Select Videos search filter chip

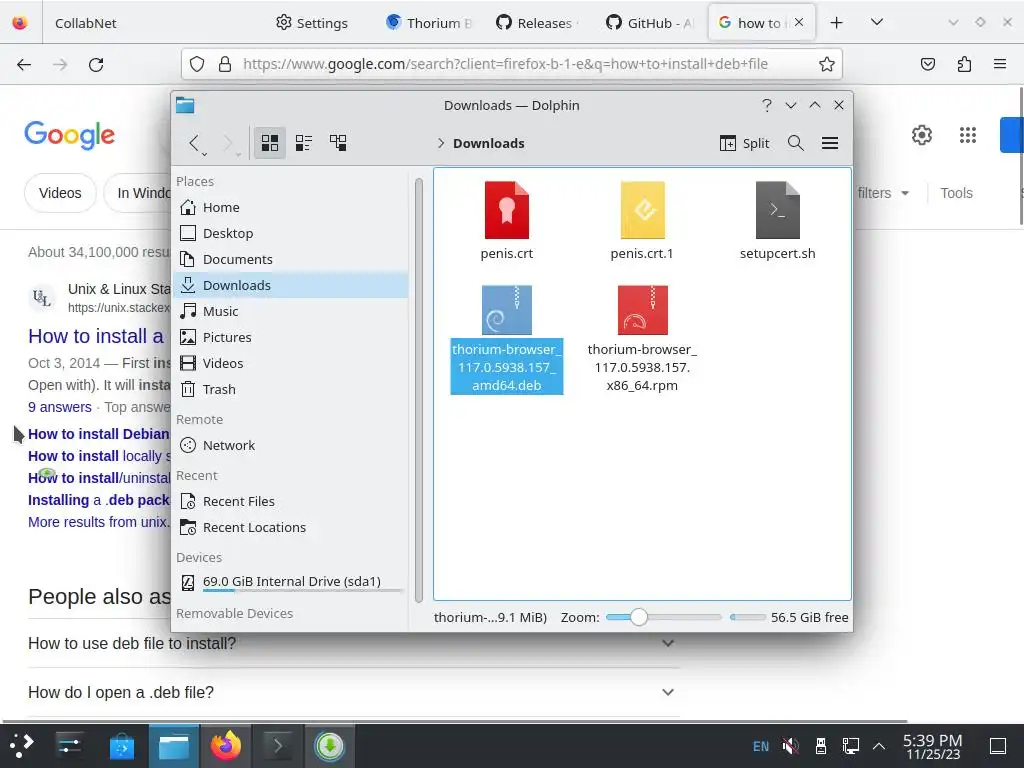[x=60, y=193]
